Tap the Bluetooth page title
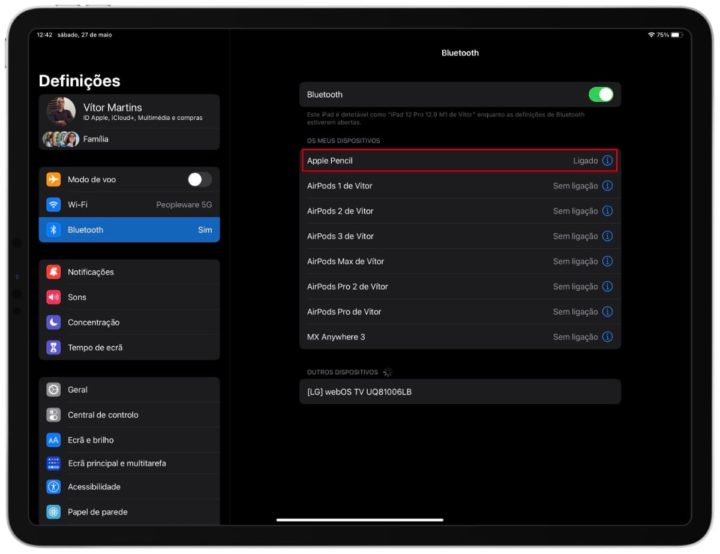This screenshot has width=720, height=554. [x=460, y=53]
